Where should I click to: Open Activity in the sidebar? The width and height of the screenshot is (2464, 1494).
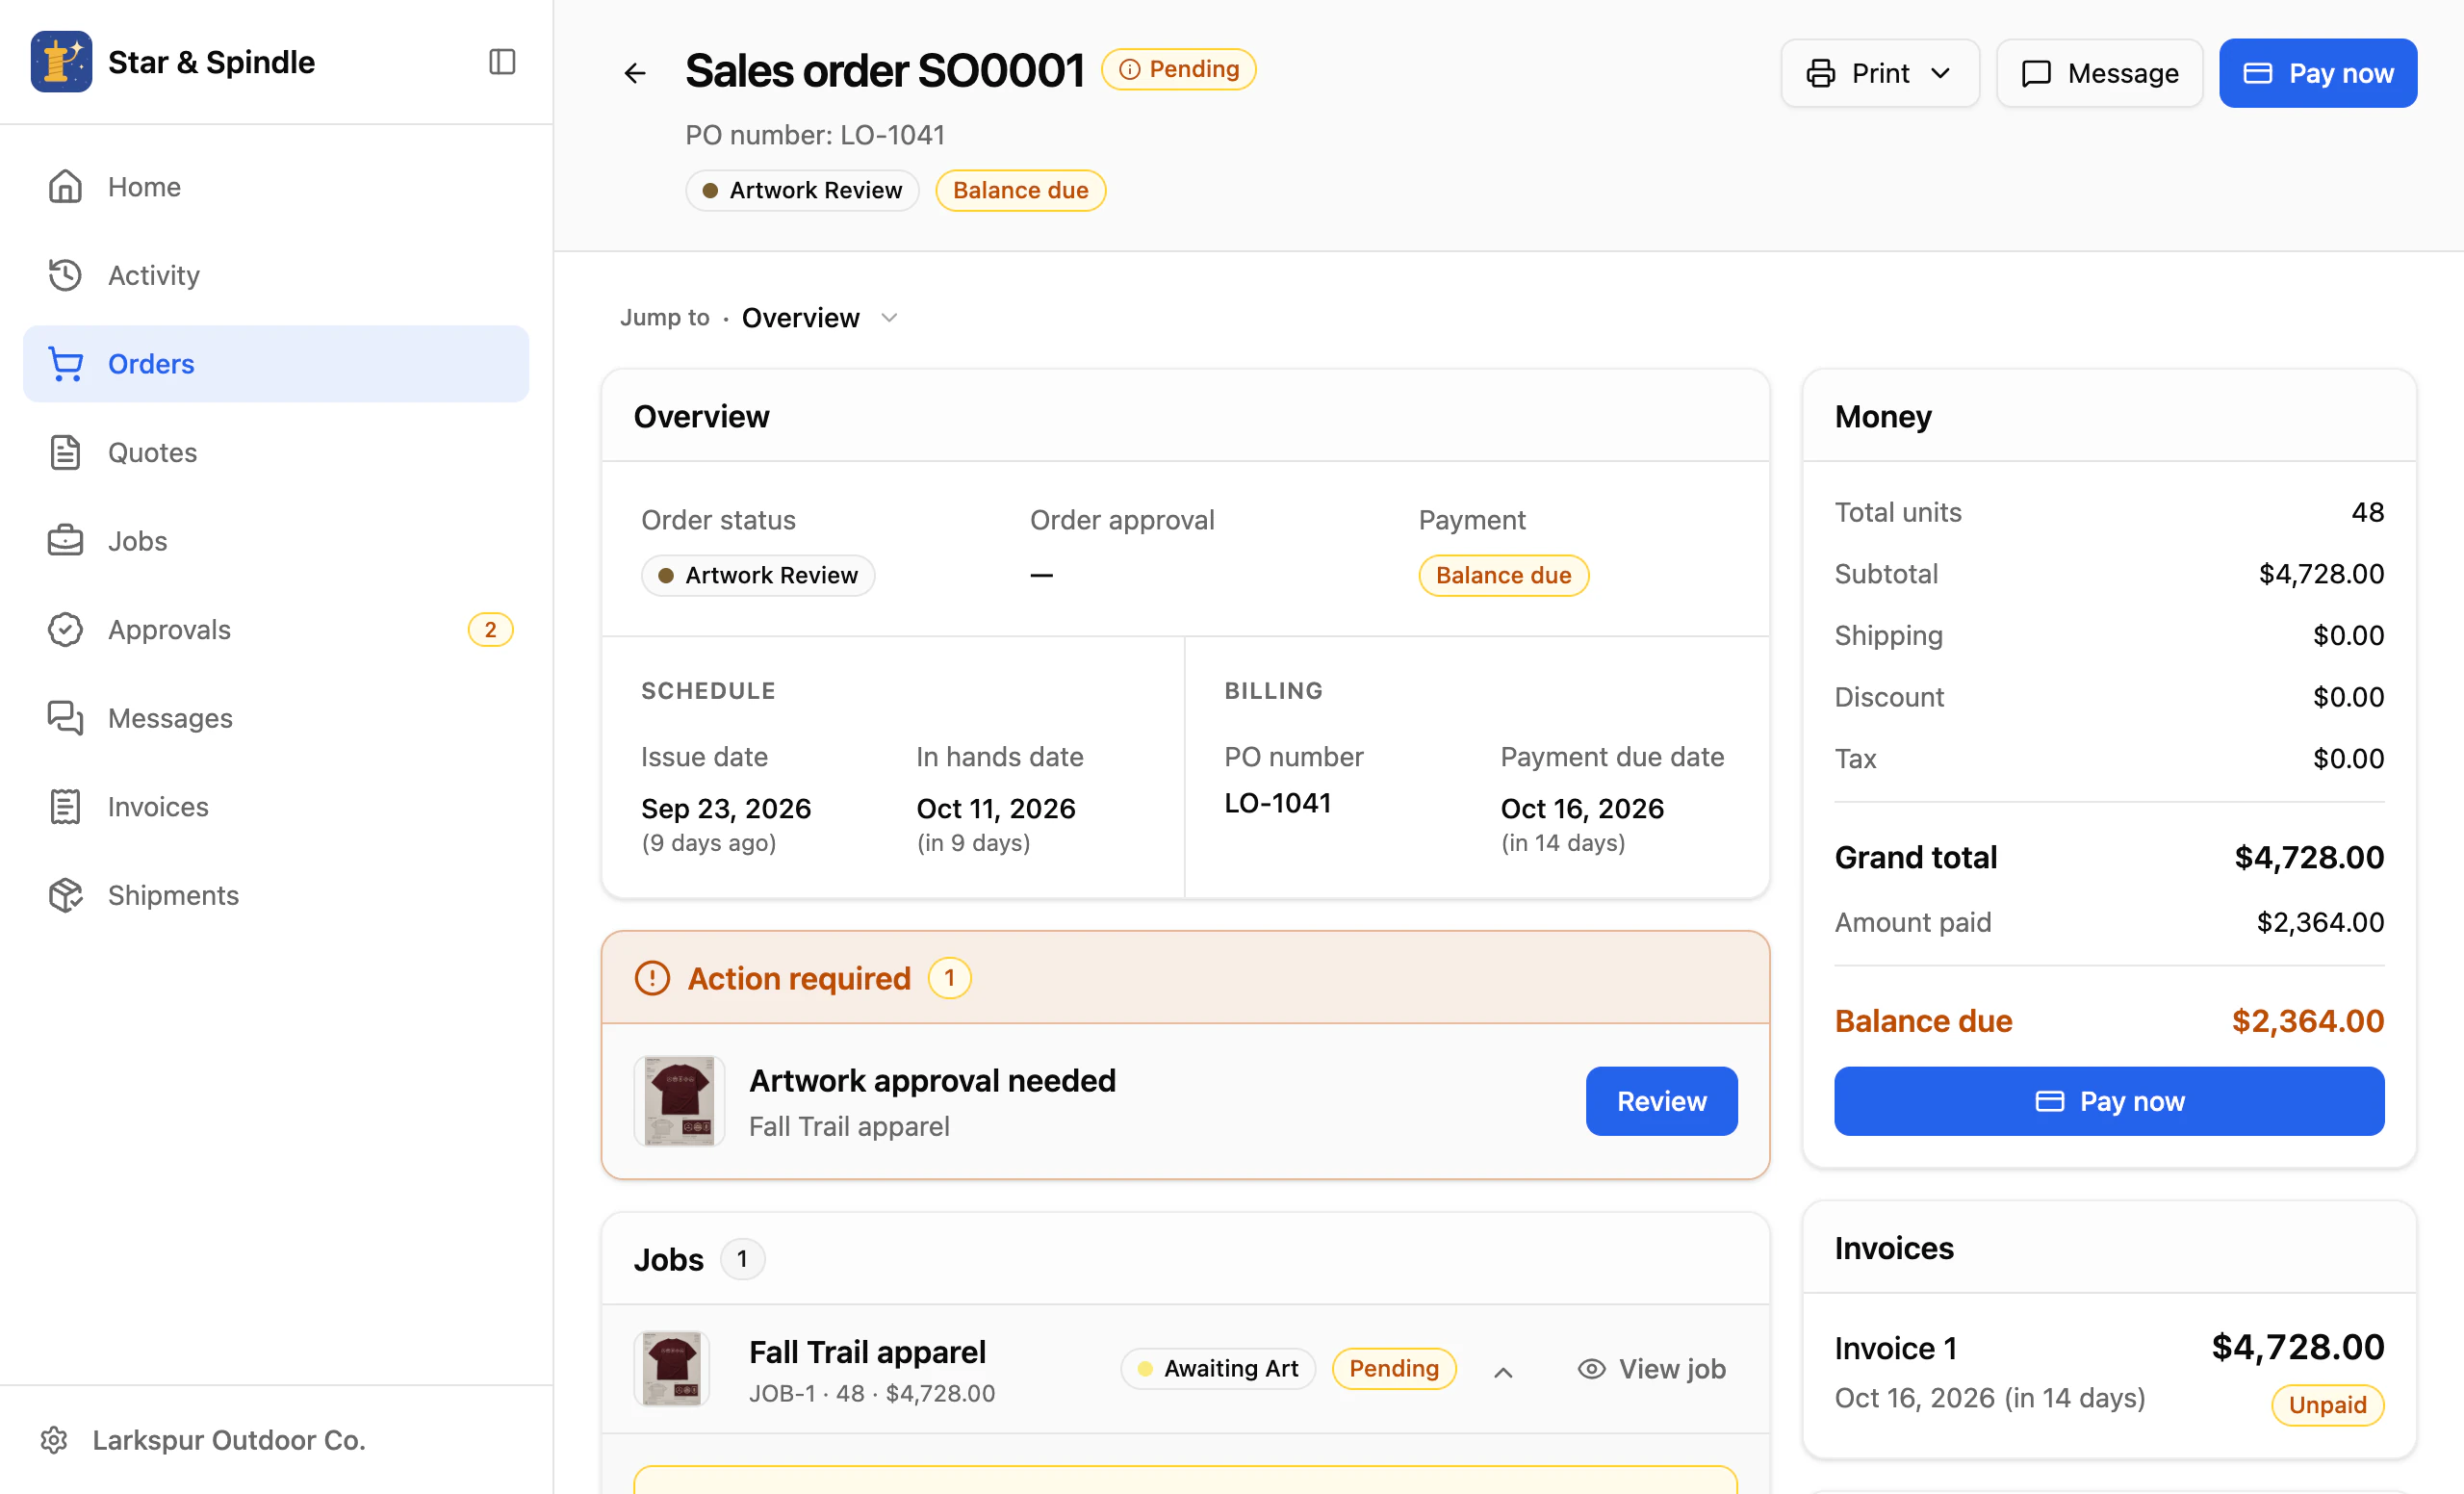pos(276,275)
